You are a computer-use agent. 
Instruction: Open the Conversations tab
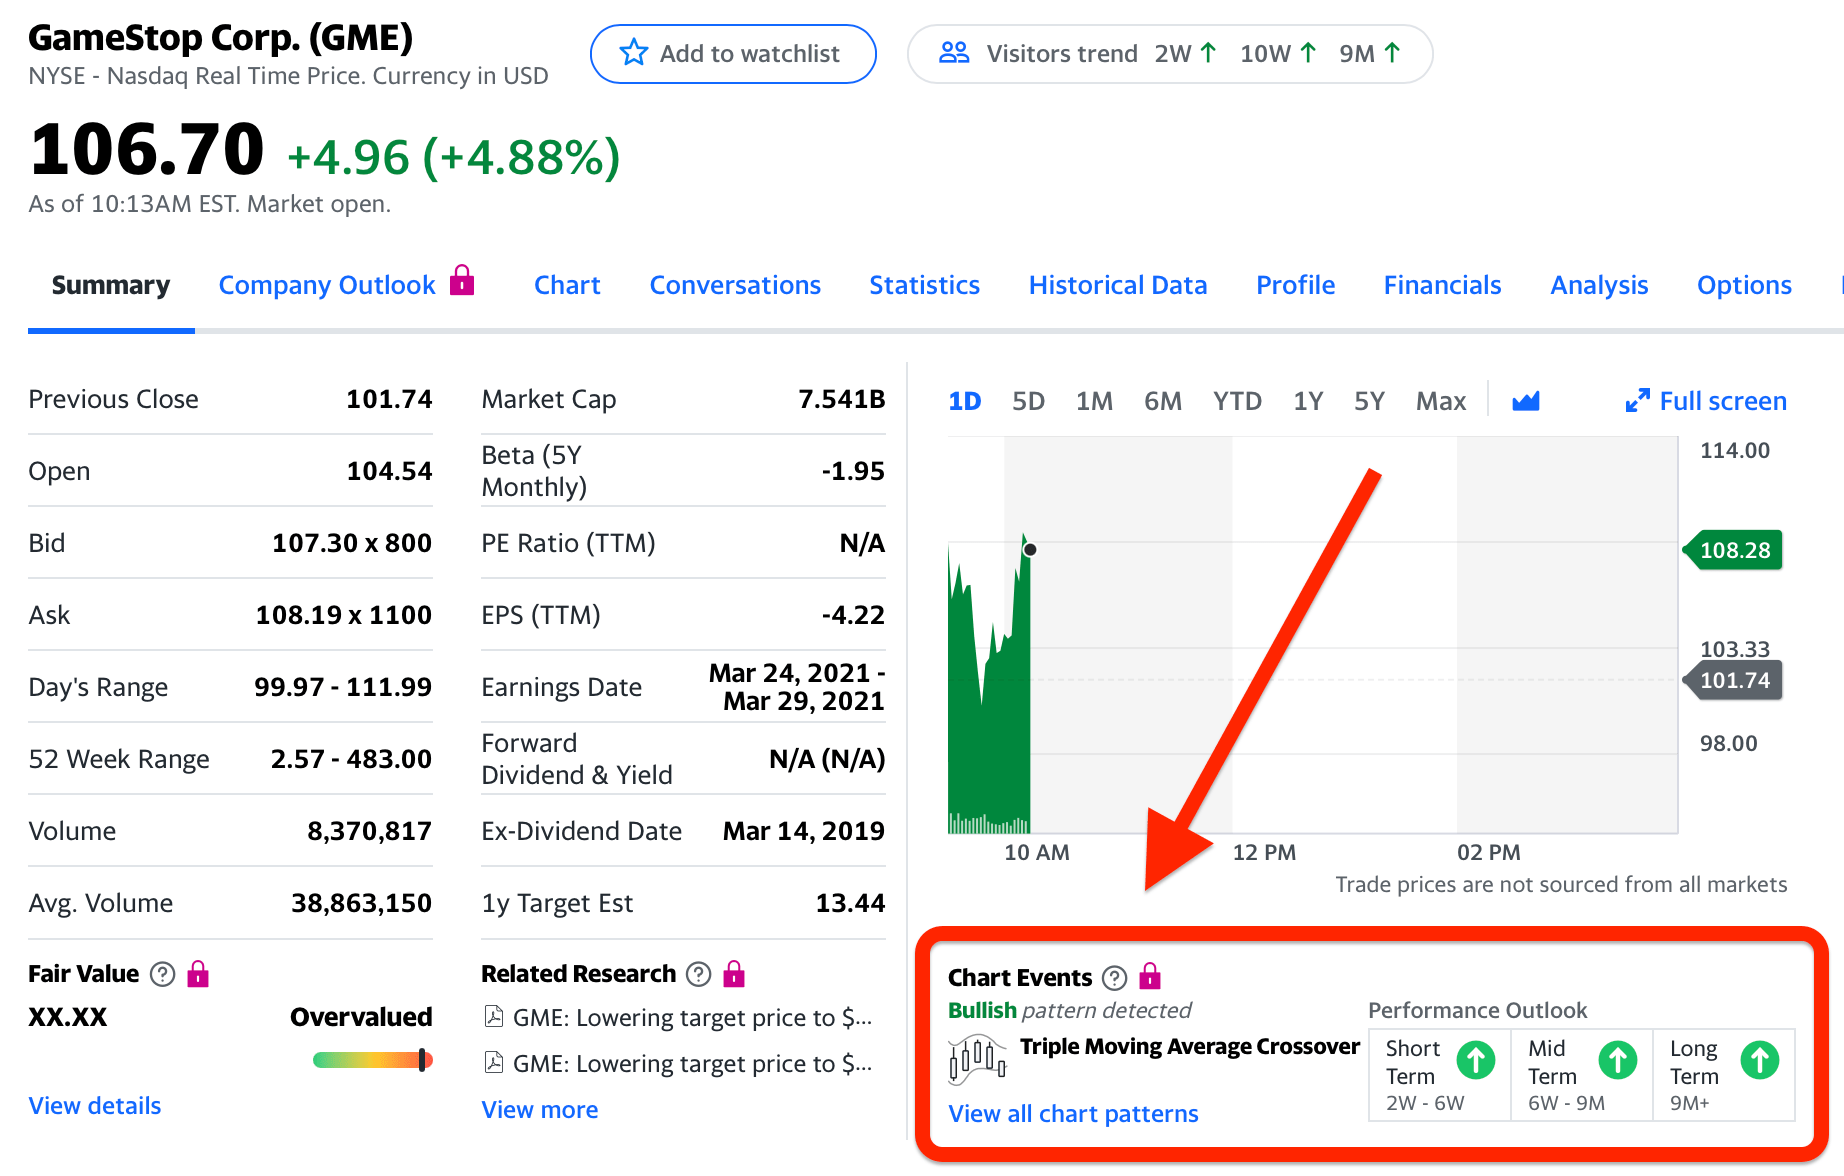(x=735, y=286)
